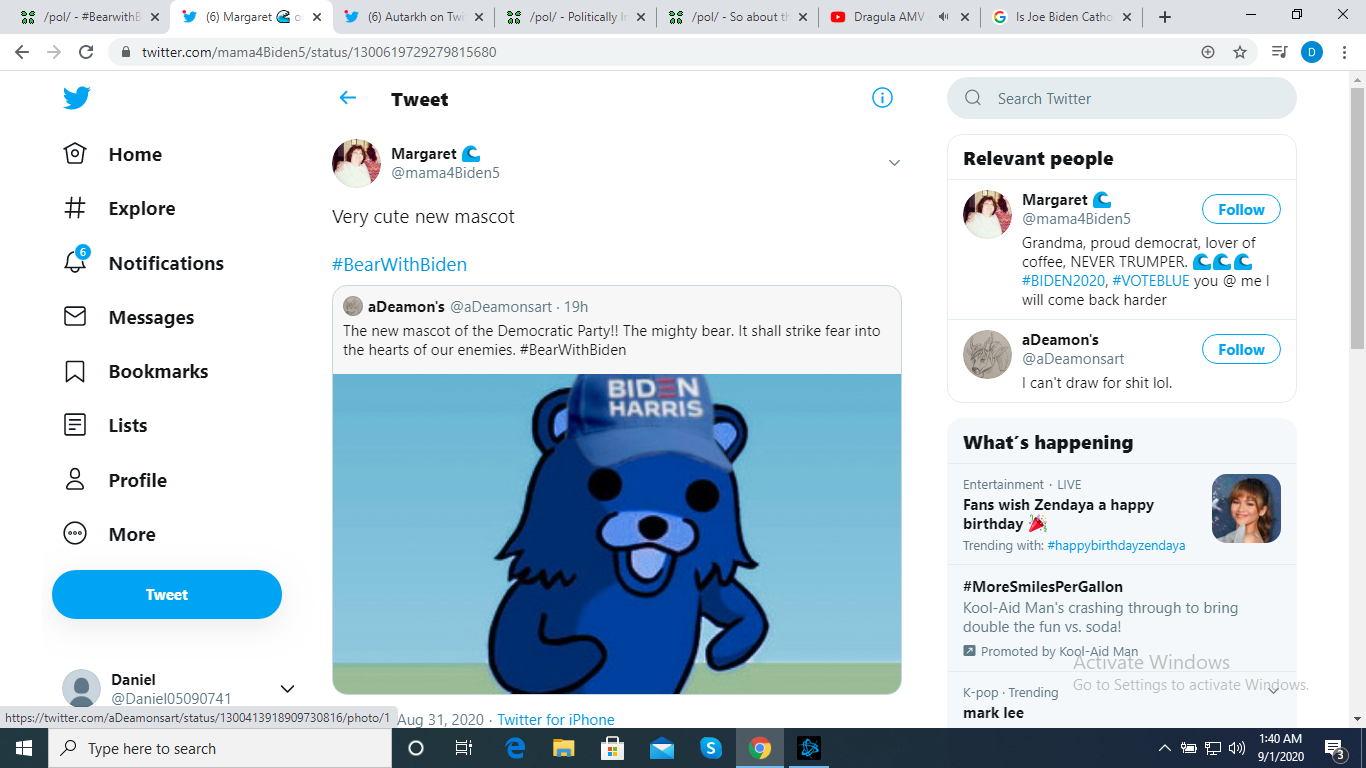Open mark lee K-pop trend
This screenshot has width=1366, height=768.
point(993,713)
